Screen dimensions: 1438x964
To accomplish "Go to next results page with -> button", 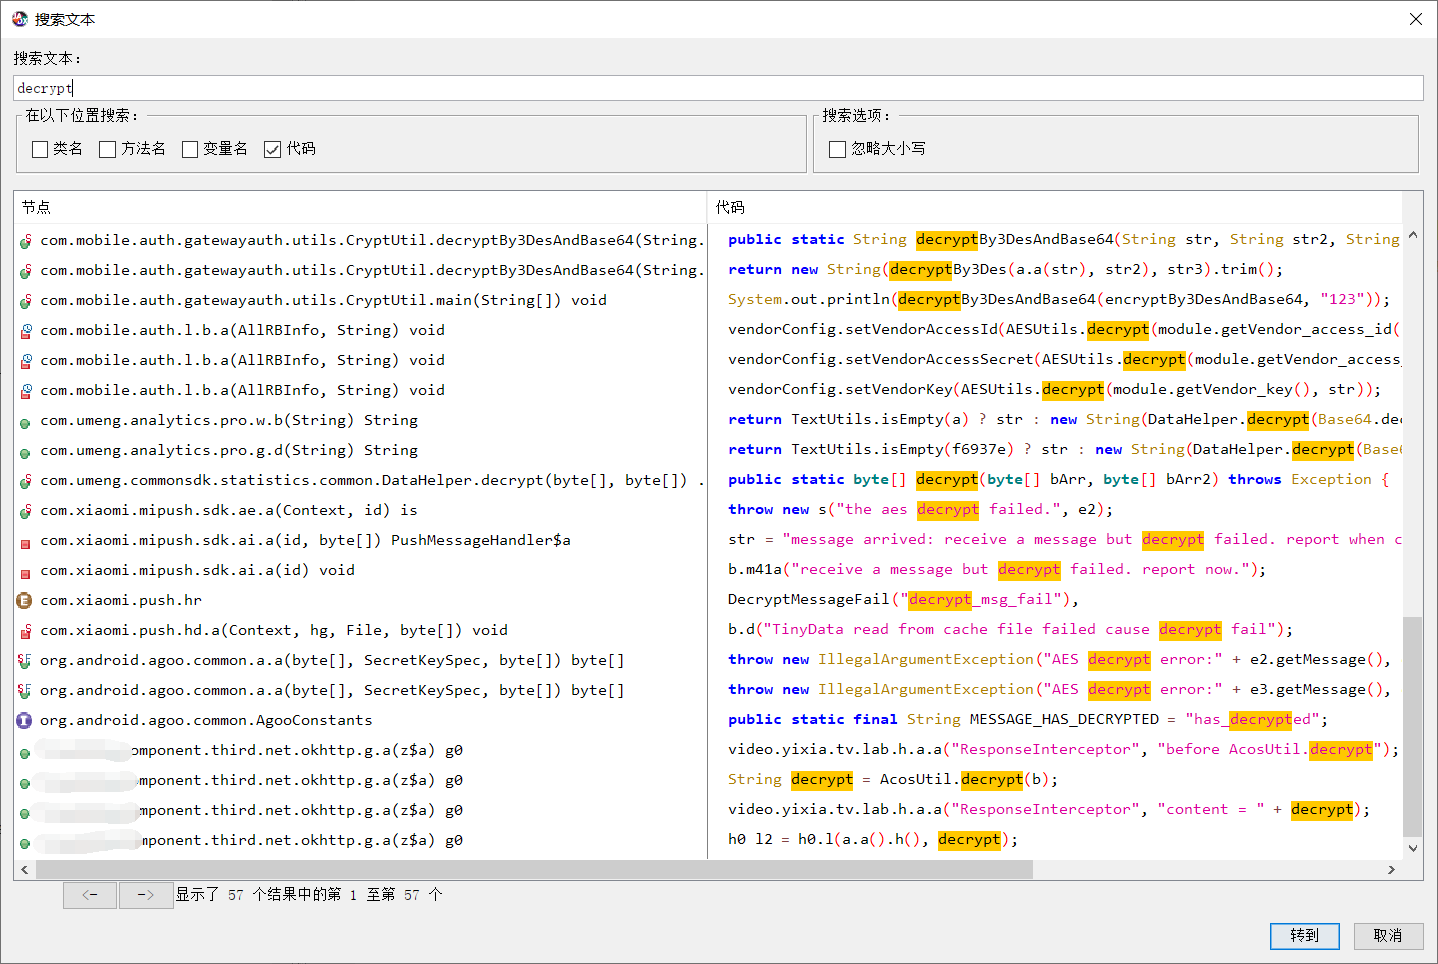I will coord(145,895).
